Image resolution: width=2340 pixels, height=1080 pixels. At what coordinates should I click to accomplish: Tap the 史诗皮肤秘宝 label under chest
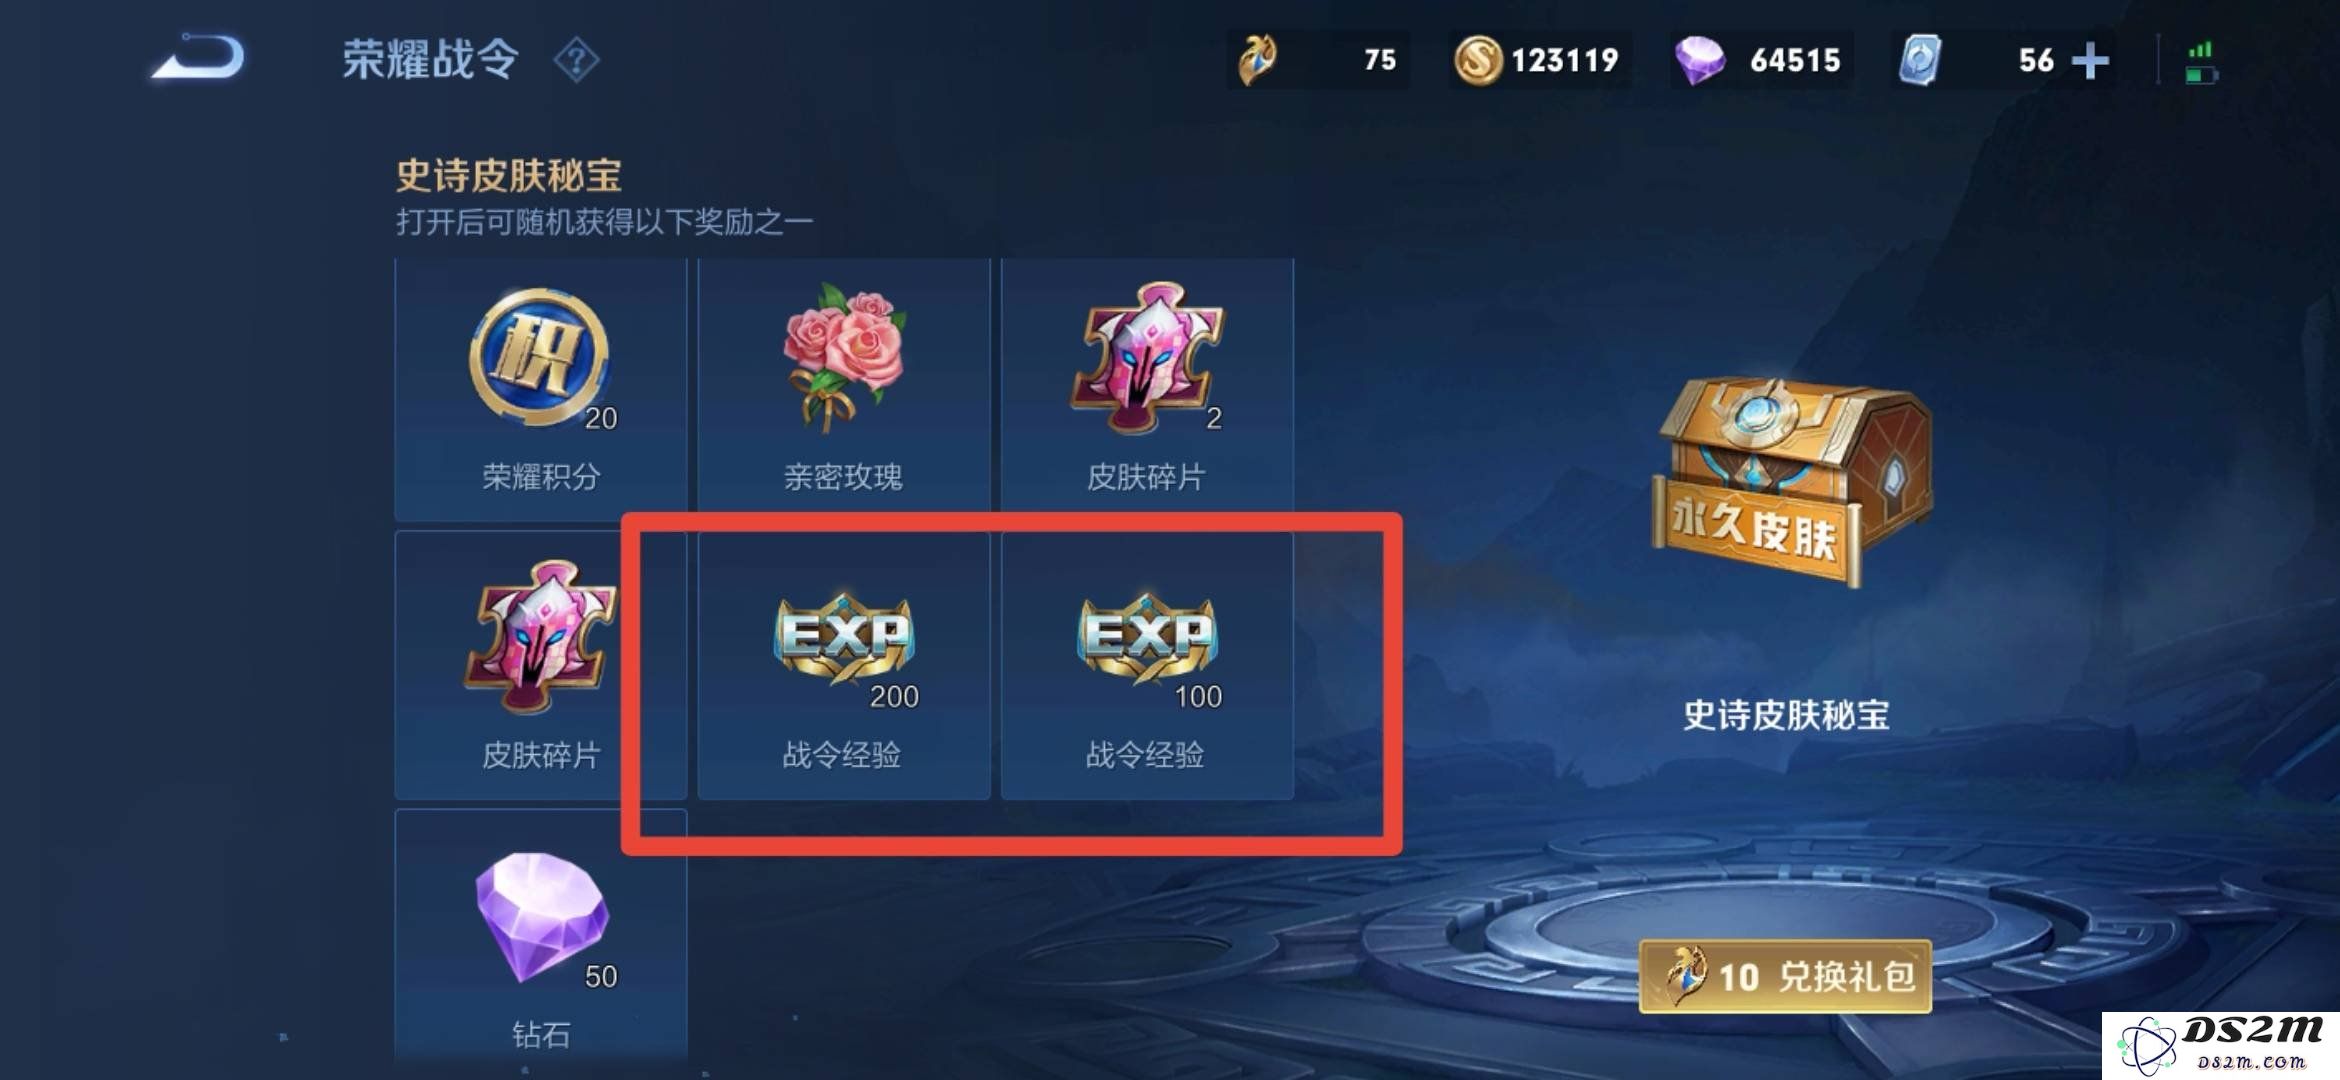1786,715
